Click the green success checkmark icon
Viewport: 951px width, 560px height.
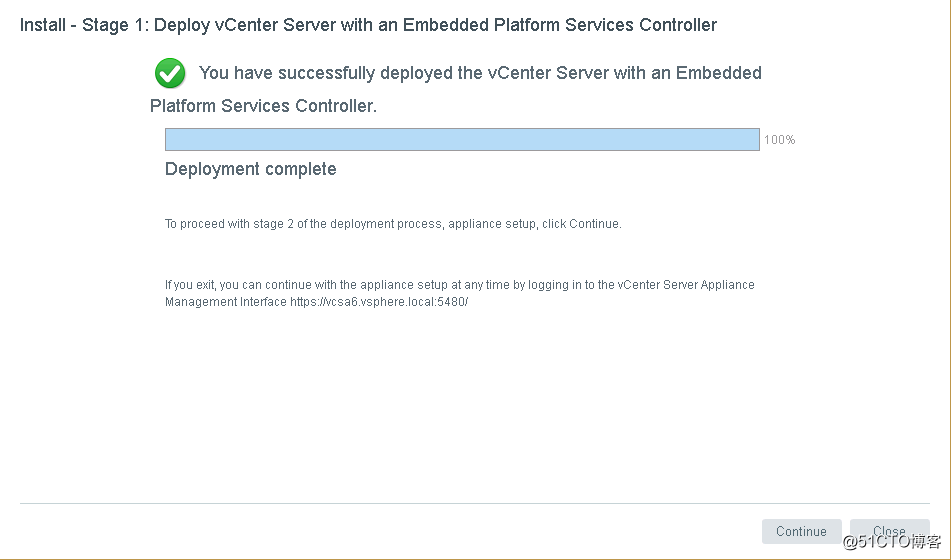click(x=170, y=73)
